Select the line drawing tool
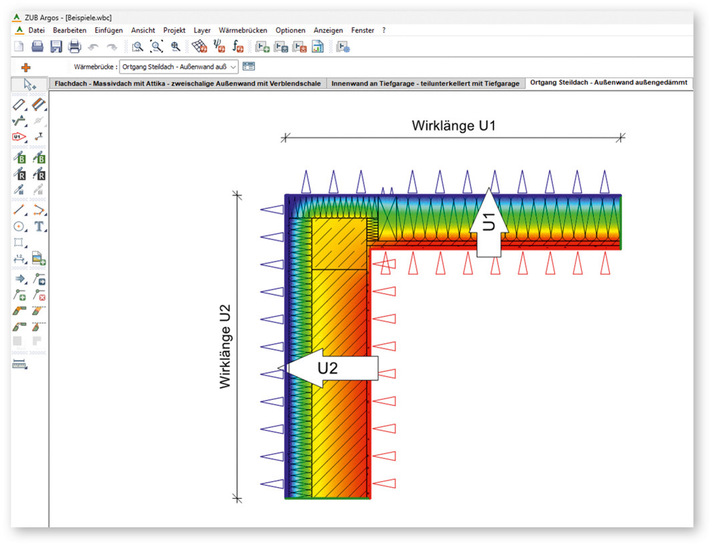 (x=20, y=211)
